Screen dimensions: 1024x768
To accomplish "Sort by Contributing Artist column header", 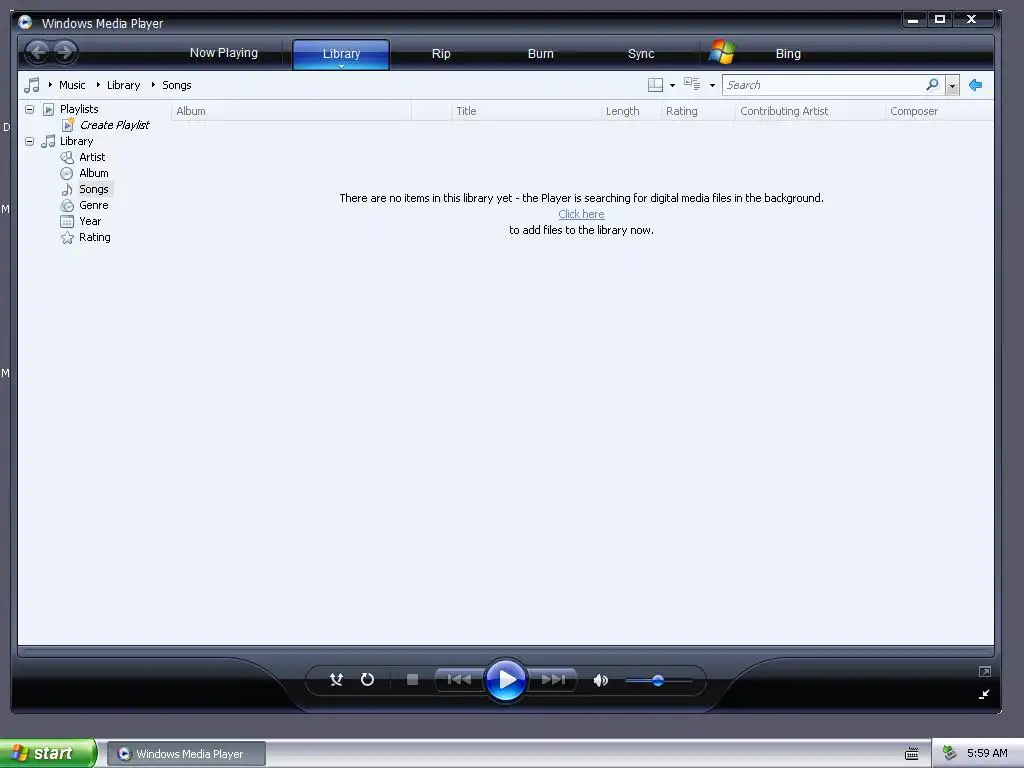I will (810, 111).
